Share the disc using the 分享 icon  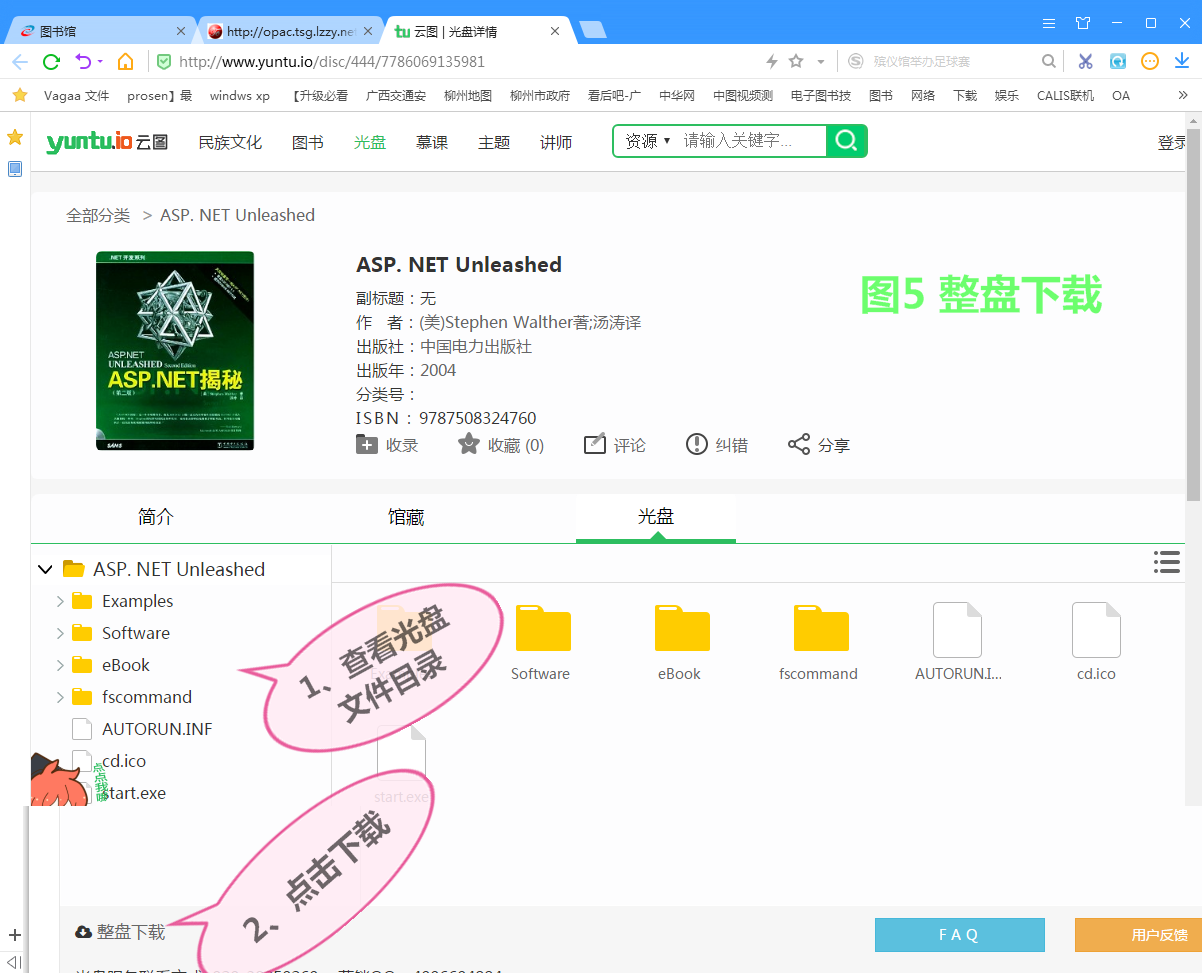pos(797,444)
